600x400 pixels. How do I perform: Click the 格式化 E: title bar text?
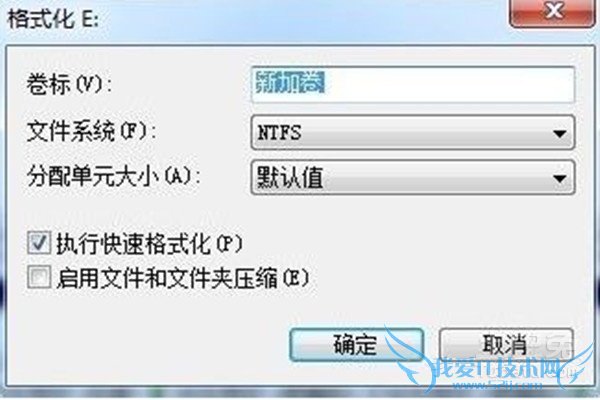pos(54,19)
